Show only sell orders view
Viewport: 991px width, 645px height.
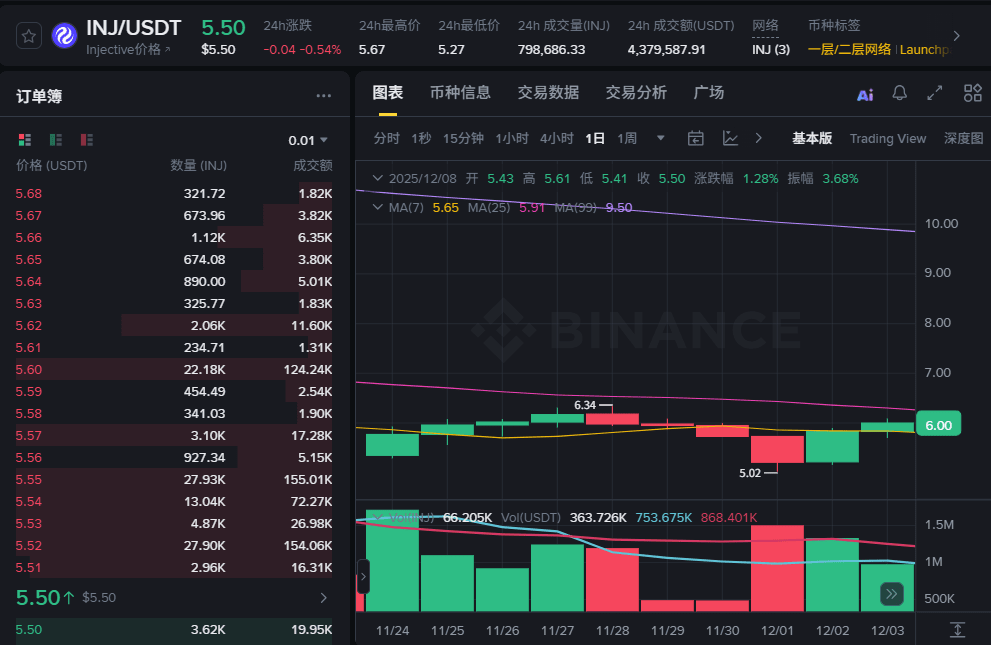pyautogui.click(x=87, y=140)
